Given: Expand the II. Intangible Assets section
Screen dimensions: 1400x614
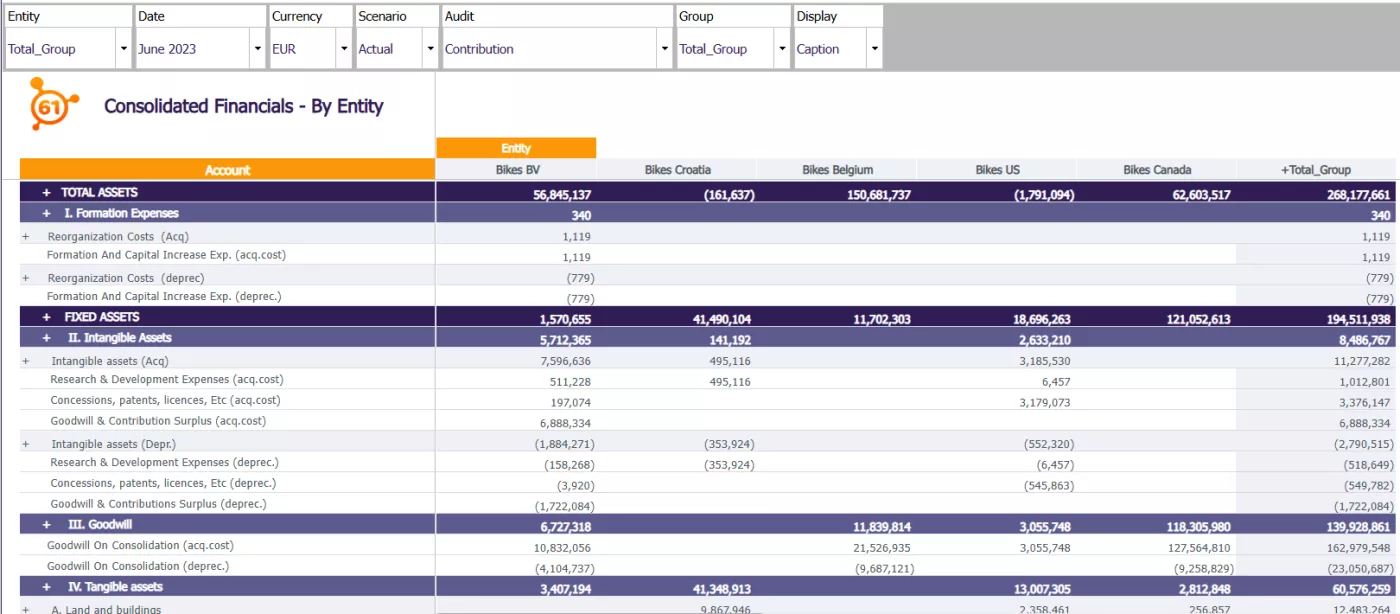Looking at the screenshot, I should 44,338.
